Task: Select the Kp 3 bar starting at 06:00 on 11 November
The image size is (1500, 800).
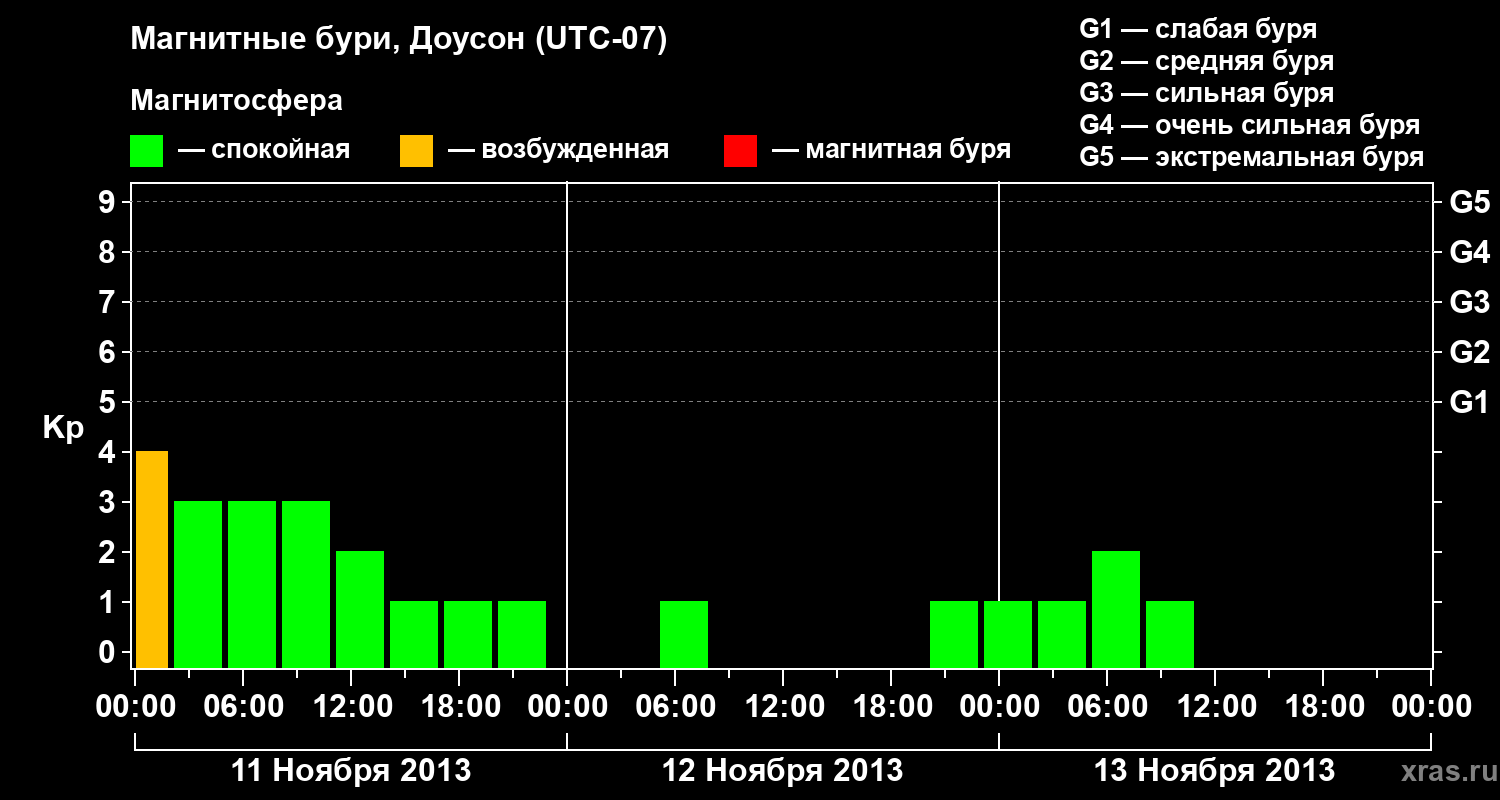Action: coord(252,584)
